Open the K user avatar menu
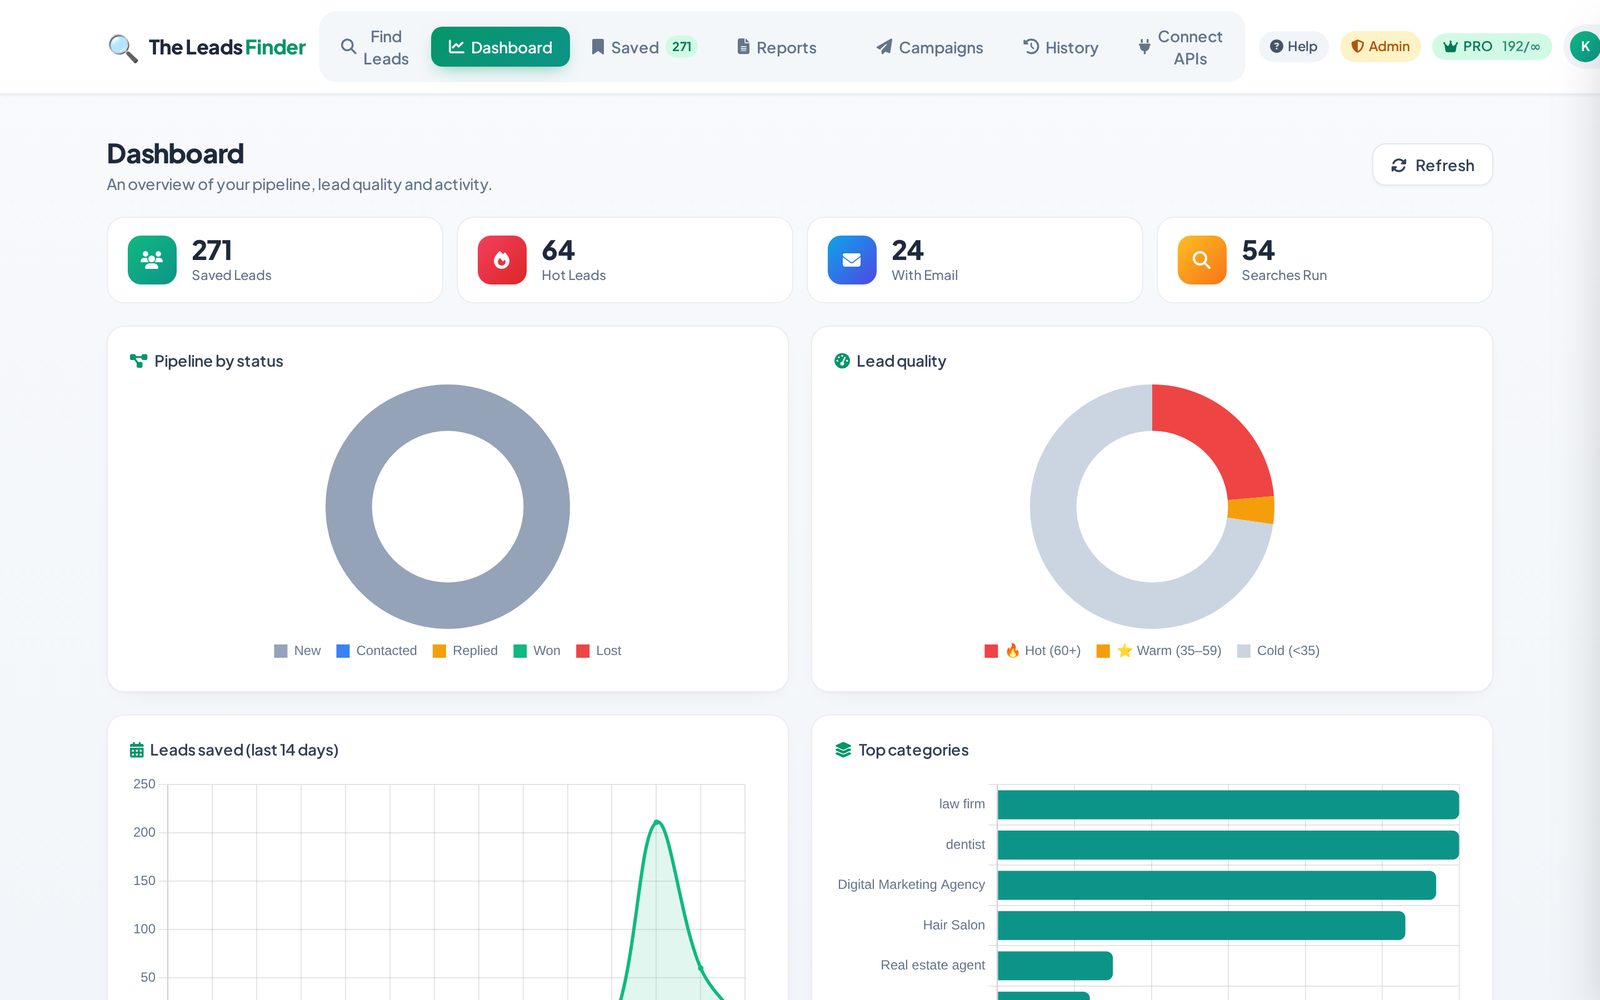The width and height of the screenshot is (1600, 1000). click(1584, 46)
